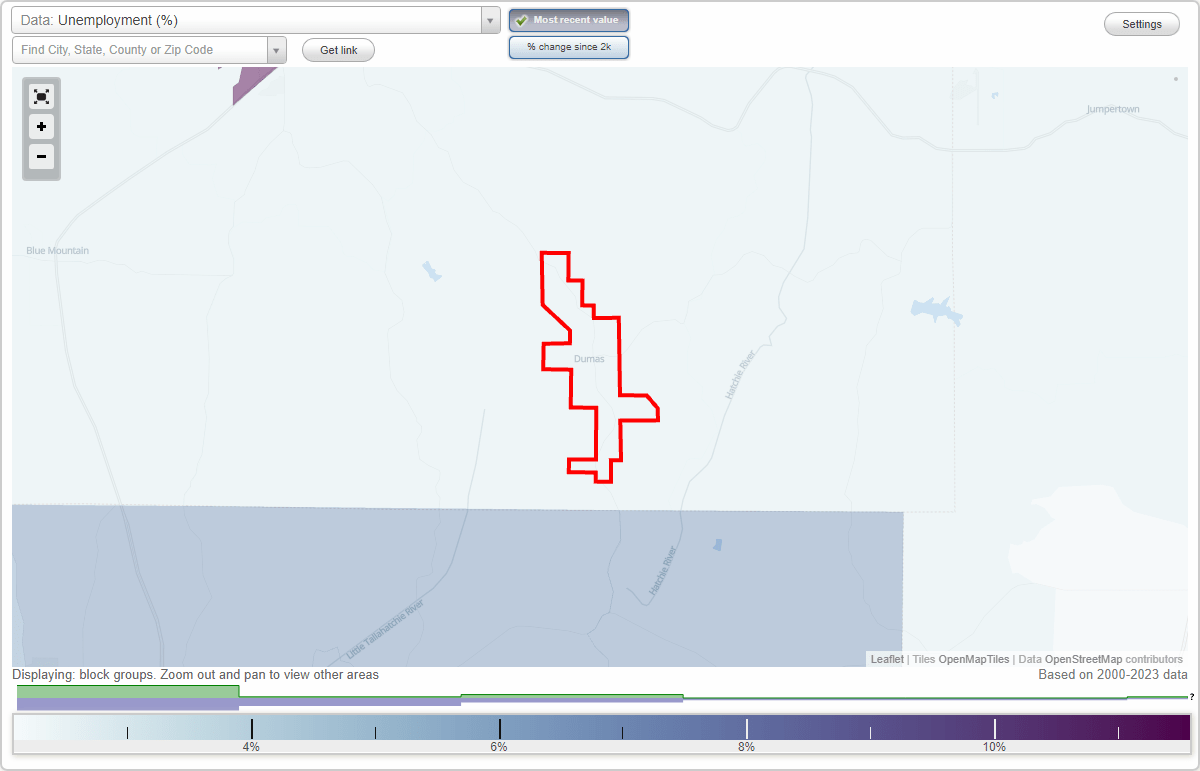Open the legend question mark help icon

pyautogui.click(x=1190, y=697)
